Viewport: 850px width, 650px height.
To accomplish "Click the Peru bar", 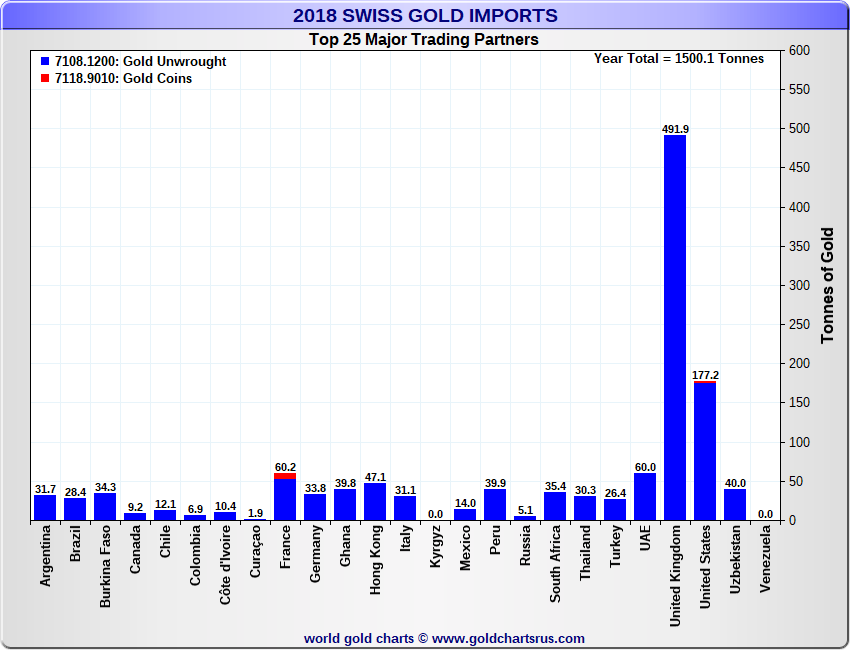I will (x=495, y=505).
